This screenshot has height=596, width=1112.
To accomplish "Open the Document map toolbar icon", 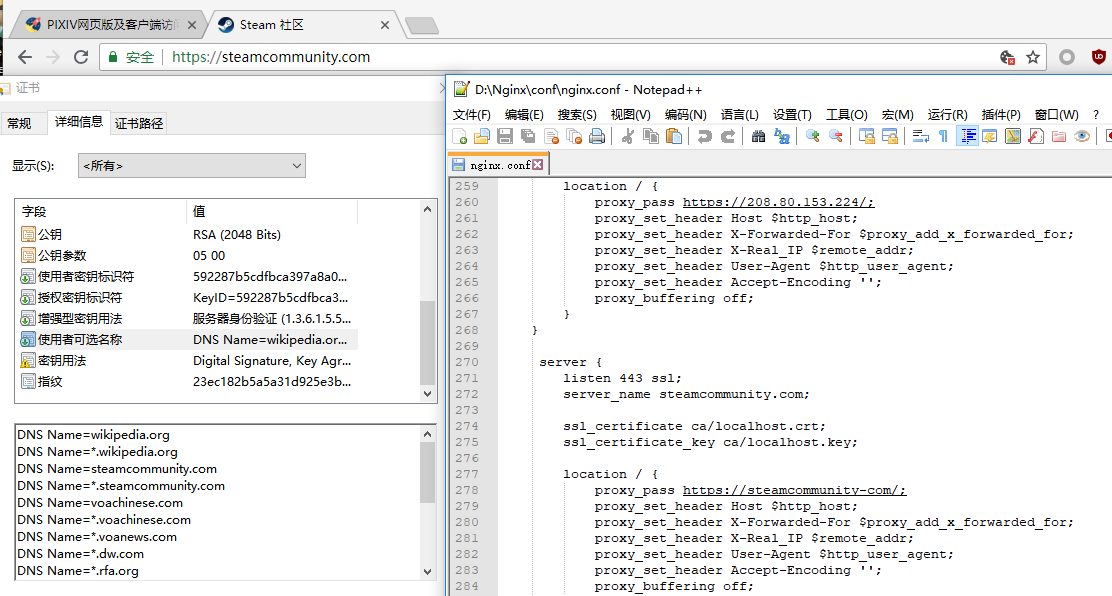I will [x=1013, y=136].
